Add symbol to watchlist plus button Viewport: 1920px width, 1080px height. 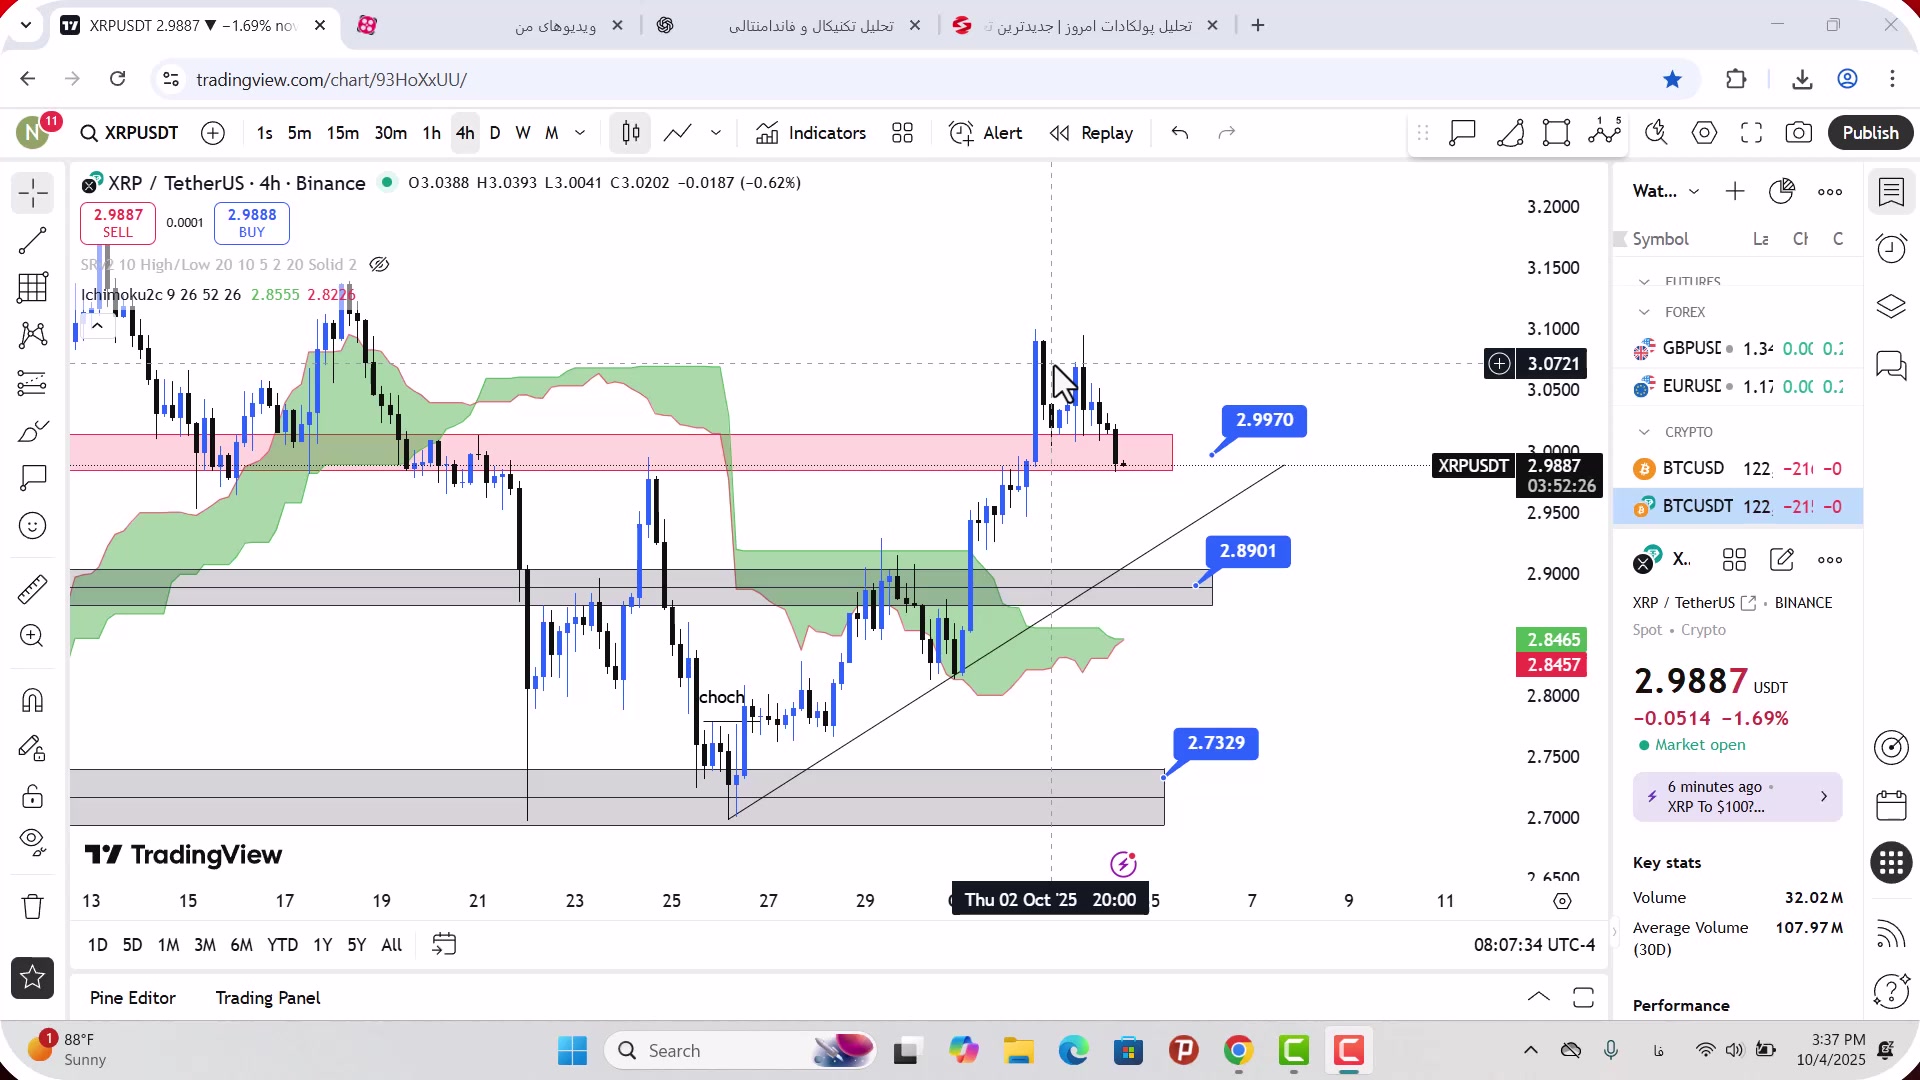point(1735,192)
